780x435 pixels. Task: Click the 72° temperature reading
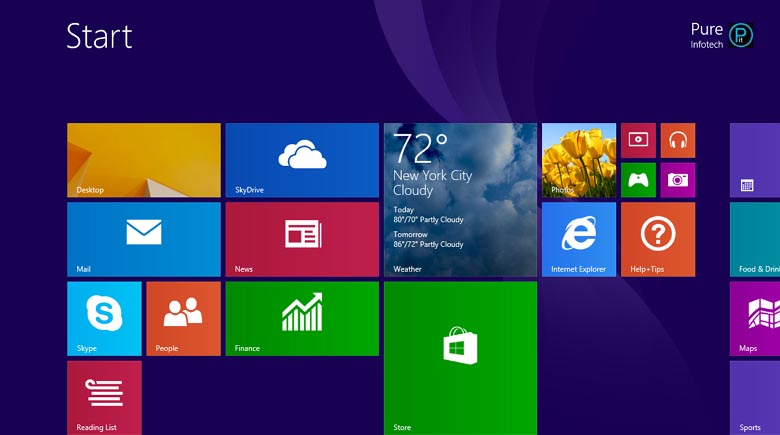coord(421,148)
